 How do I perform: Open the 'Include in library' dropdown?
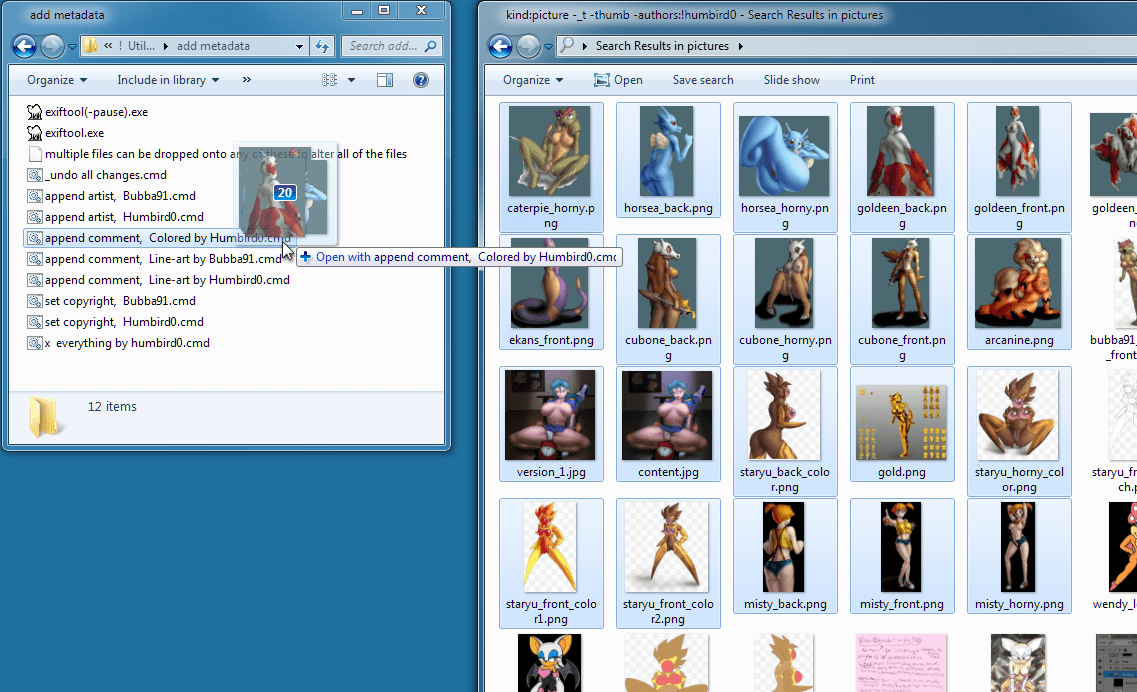(x=167, y=80)
